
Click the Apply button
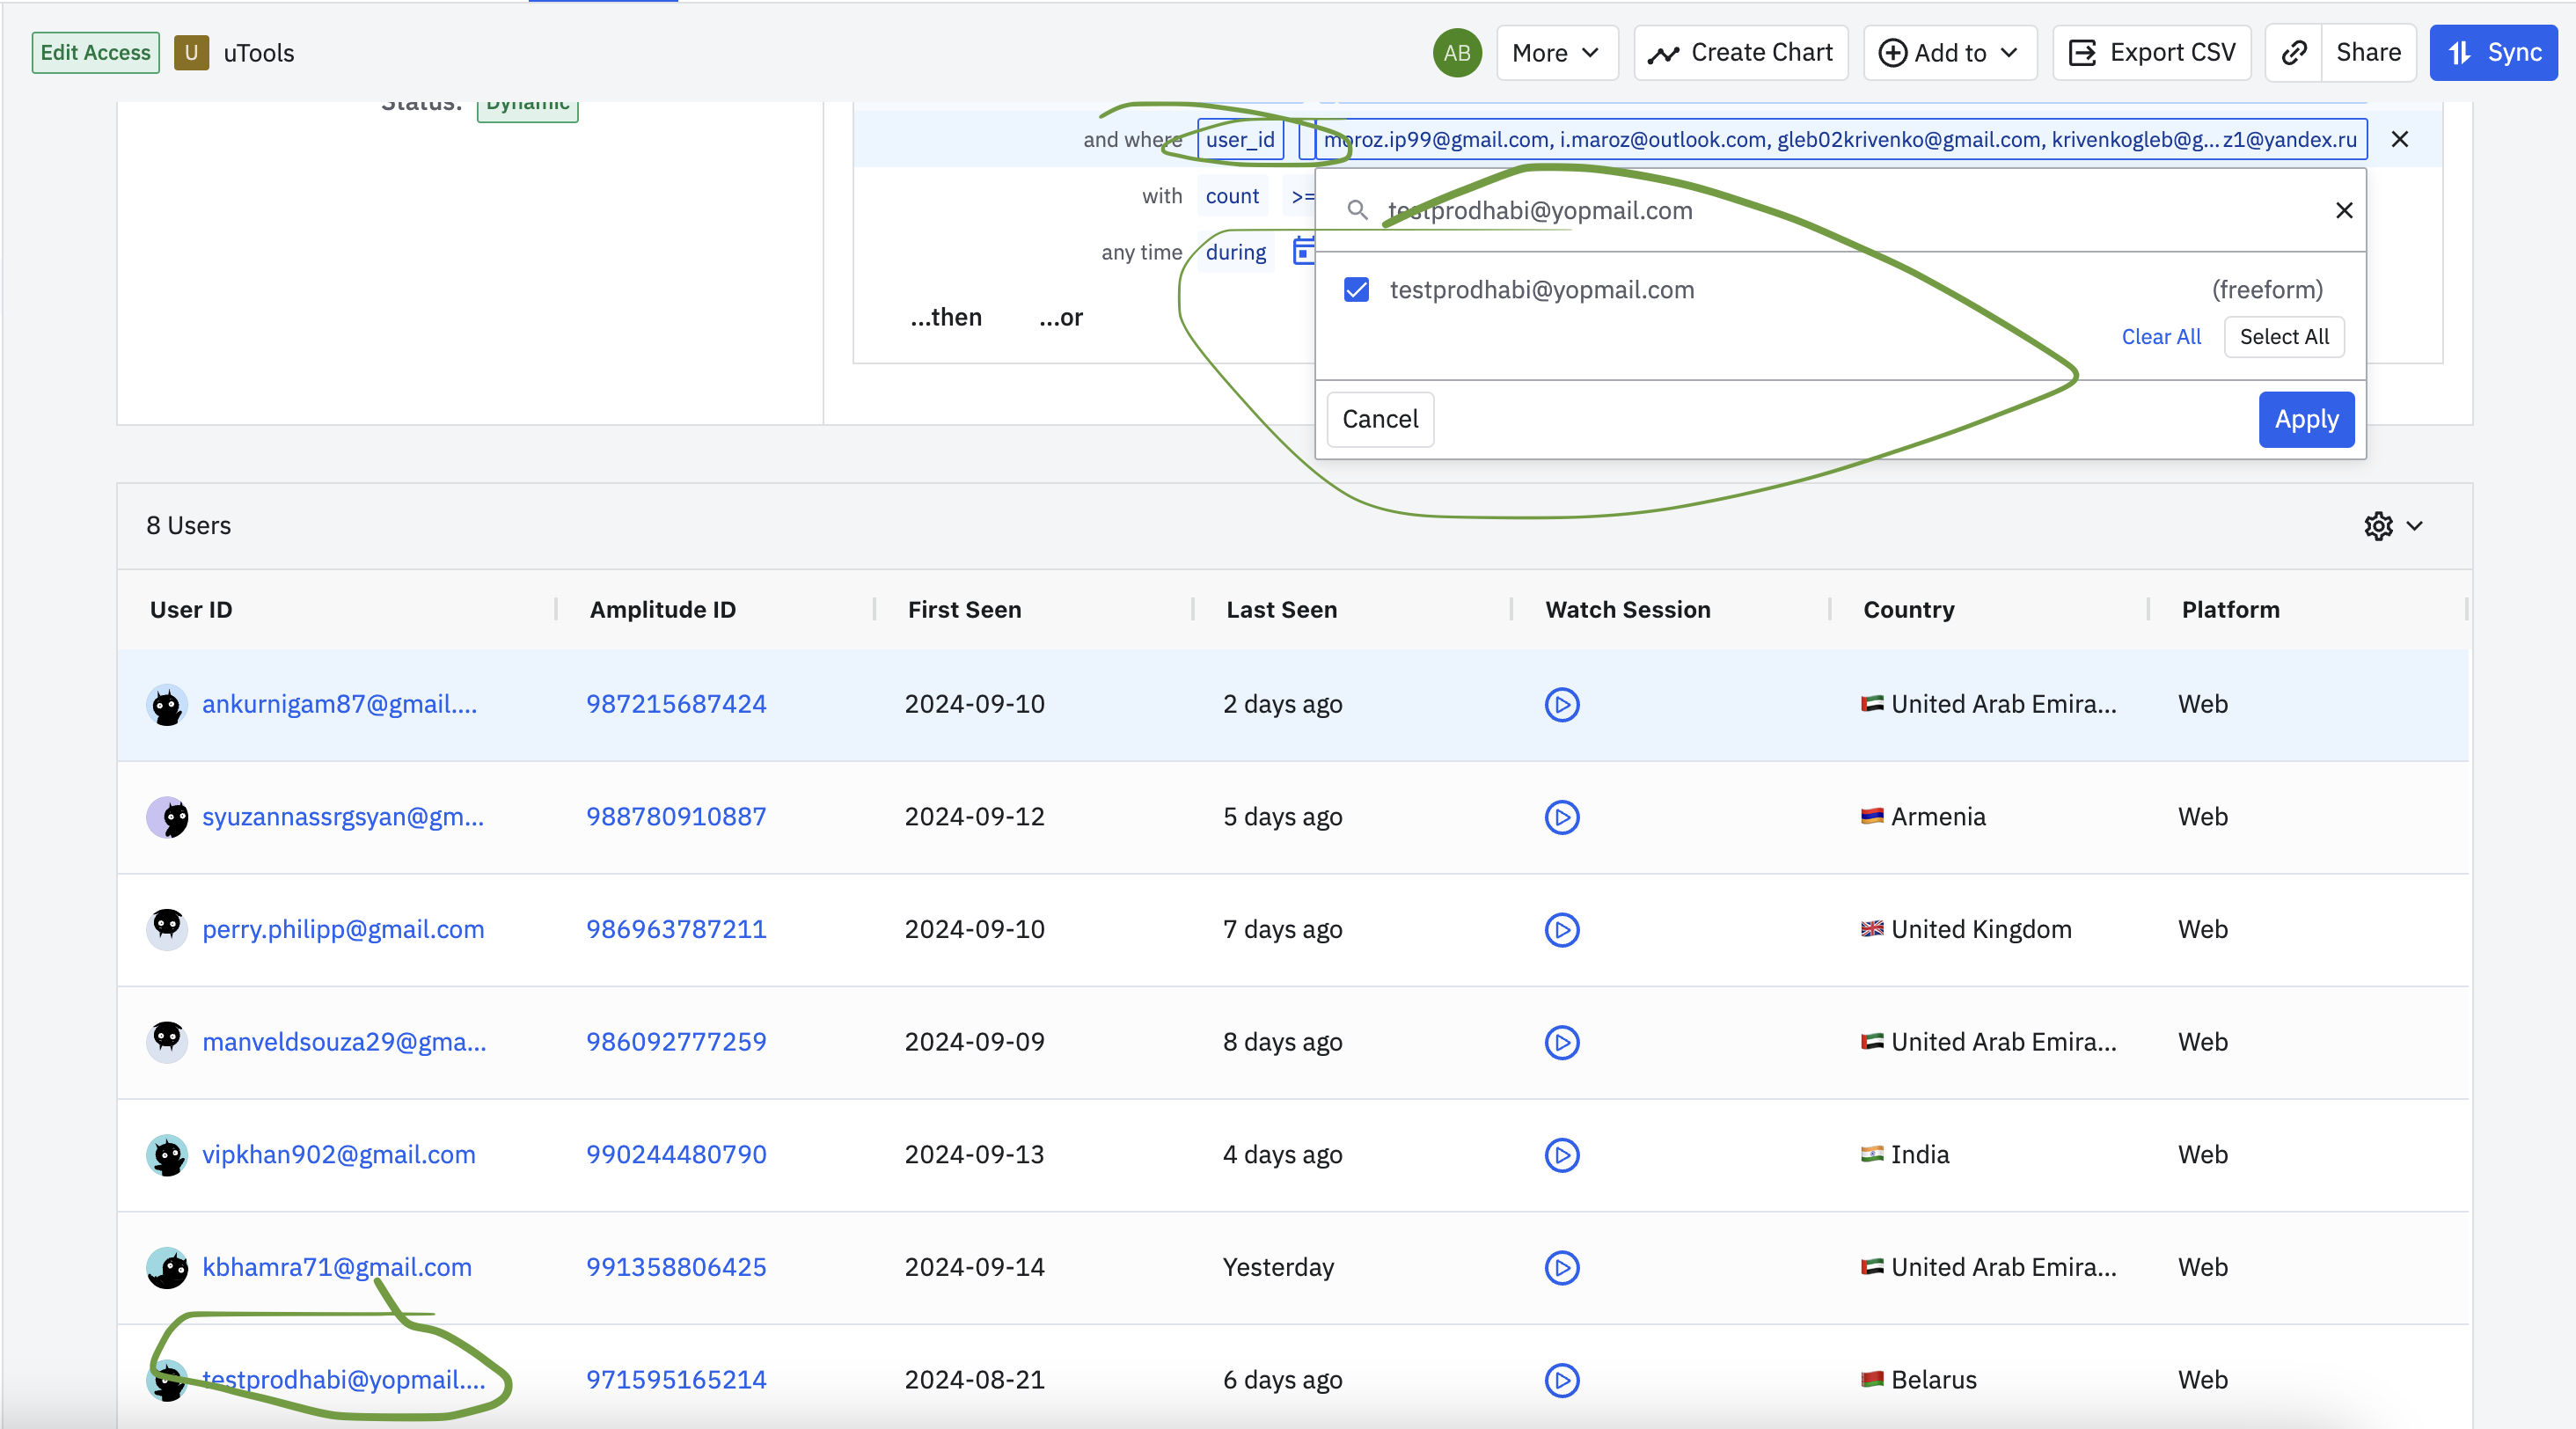coord(2305,420)
